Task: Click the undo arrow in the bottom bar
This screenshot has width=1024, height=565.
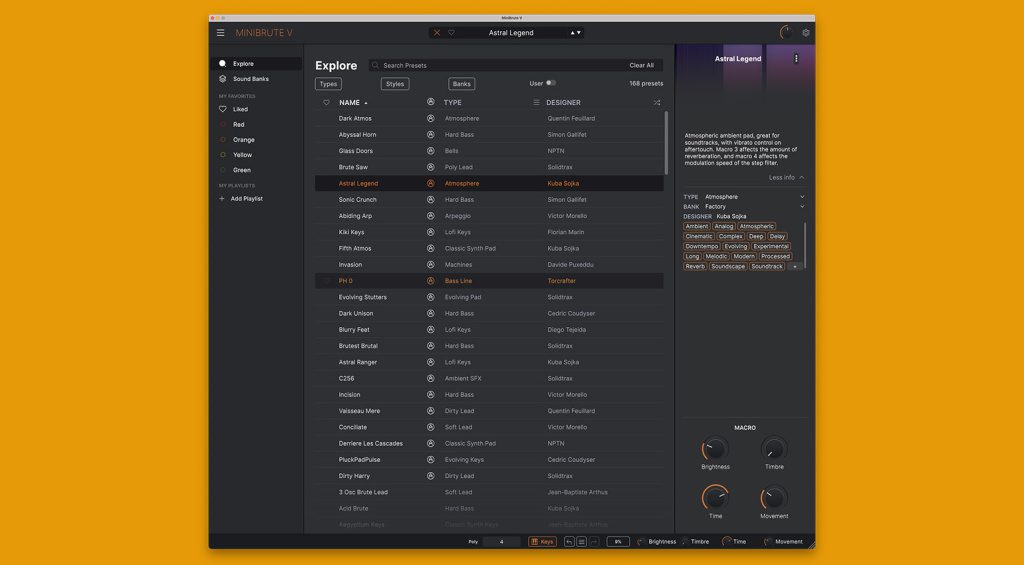Action: click(569, 541)
